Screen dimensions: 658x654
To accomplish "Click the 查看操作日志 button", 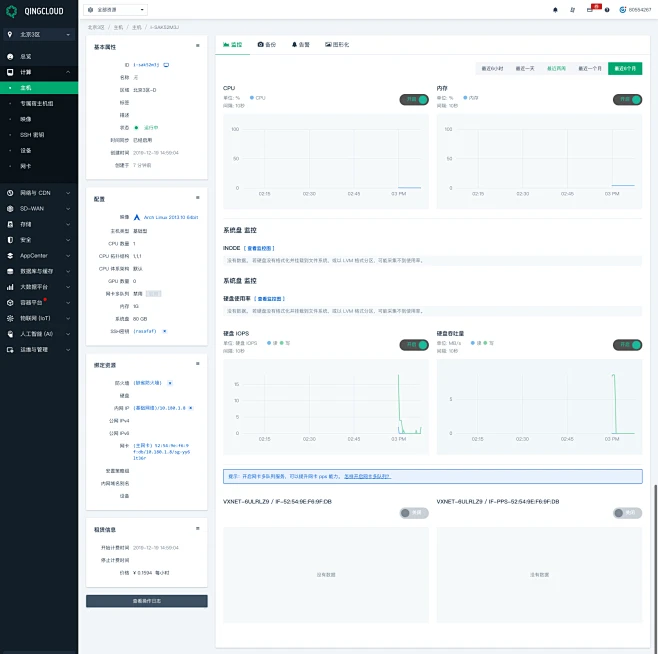I will pos(146,601).
